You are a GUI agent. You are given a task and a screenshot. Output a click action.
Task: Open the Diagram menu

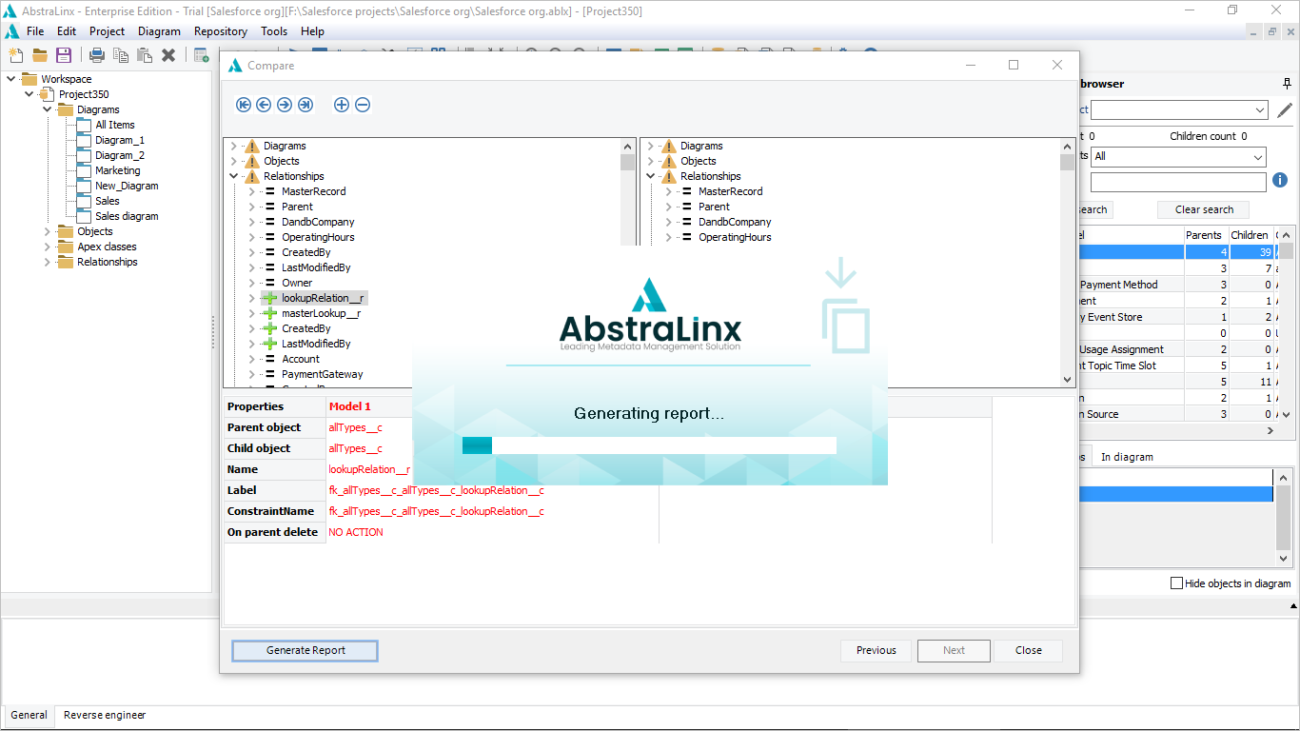[159, 31]
